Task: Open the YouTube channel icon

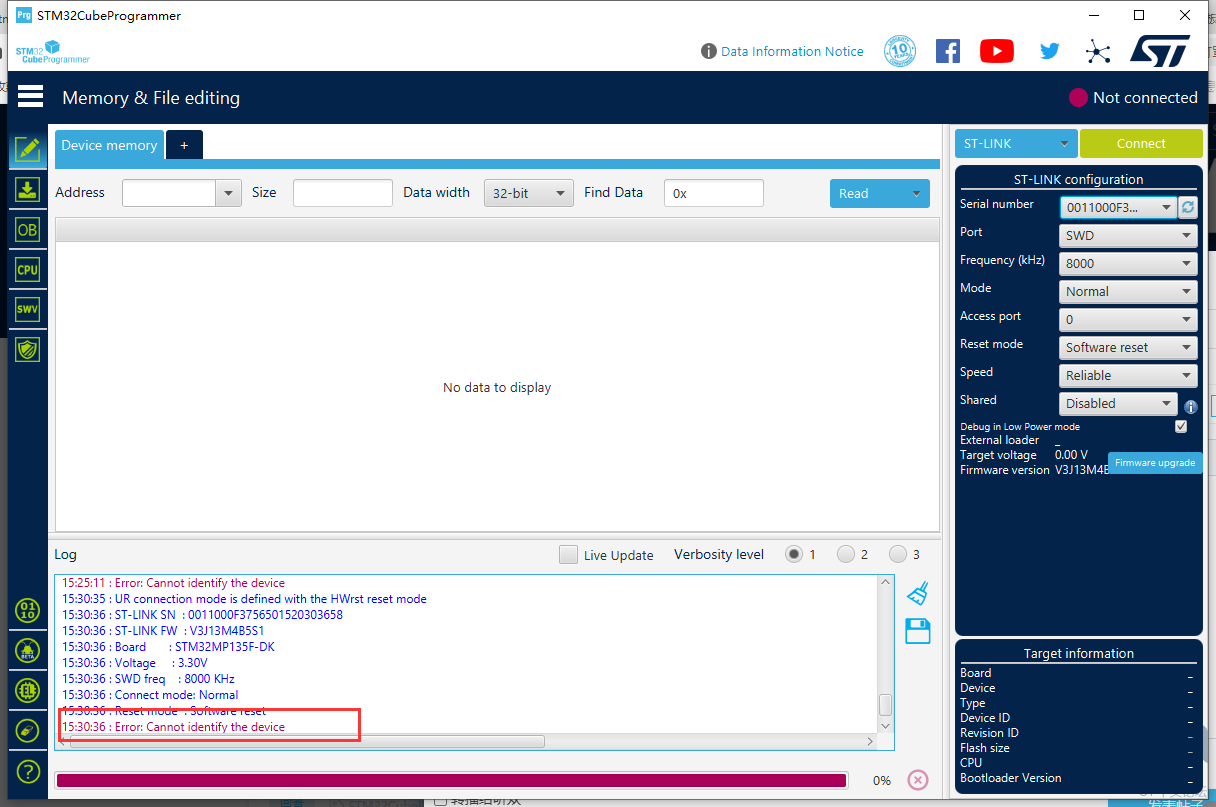Action: [997, 51]
